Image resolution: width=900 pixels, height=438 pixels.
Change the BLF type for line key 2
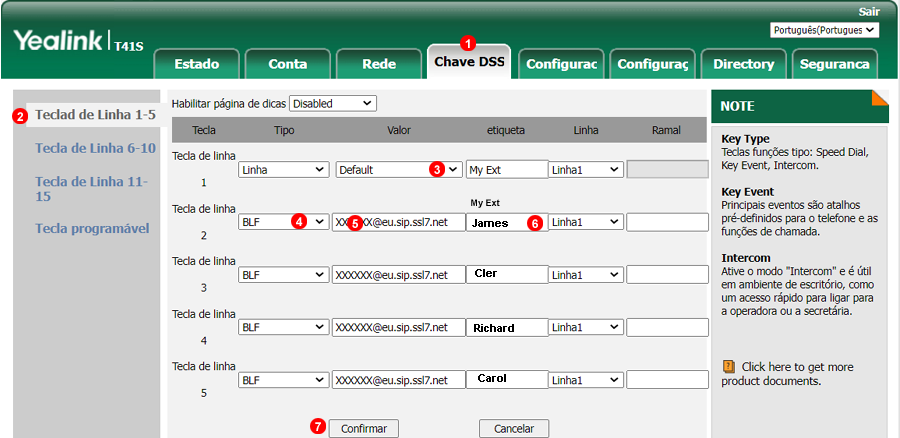[283, 222]
